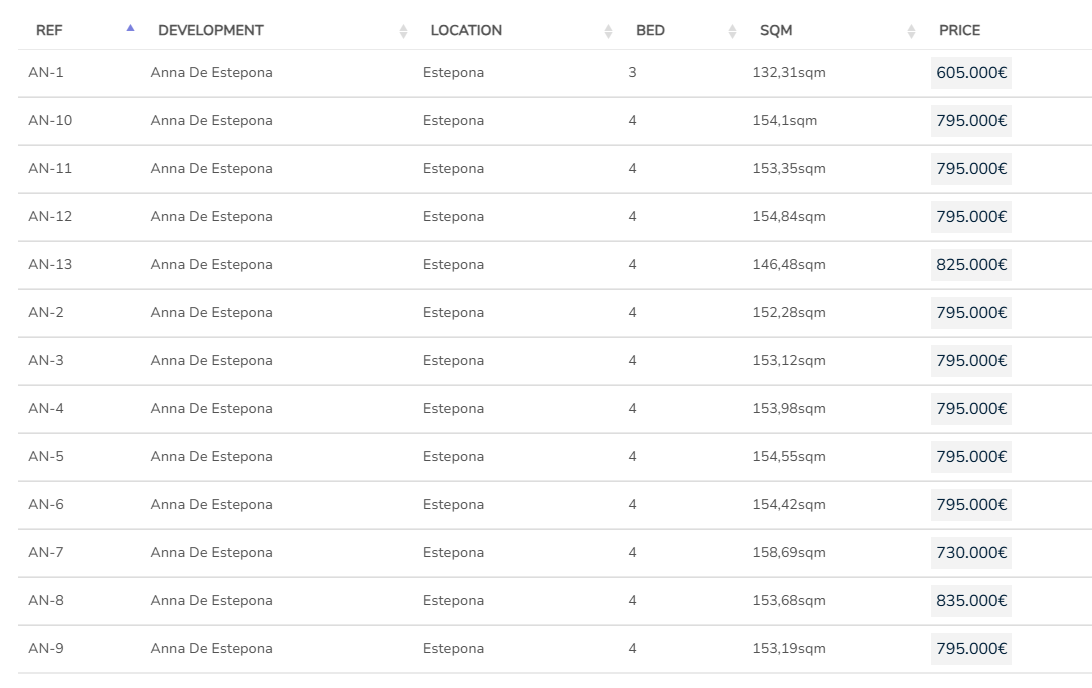
Task: Click the 158,69sqm area cell
Action: (789, 553)
